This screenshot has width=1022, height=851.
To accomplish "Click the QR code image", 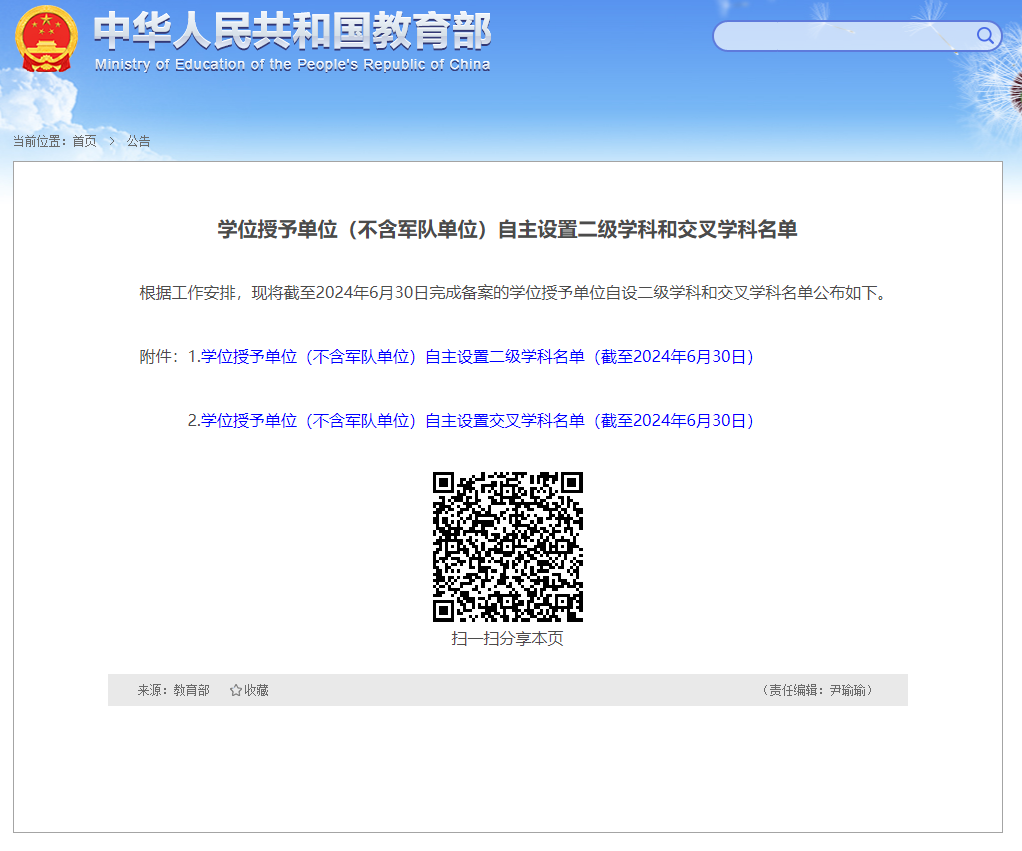I will point(507,546).
